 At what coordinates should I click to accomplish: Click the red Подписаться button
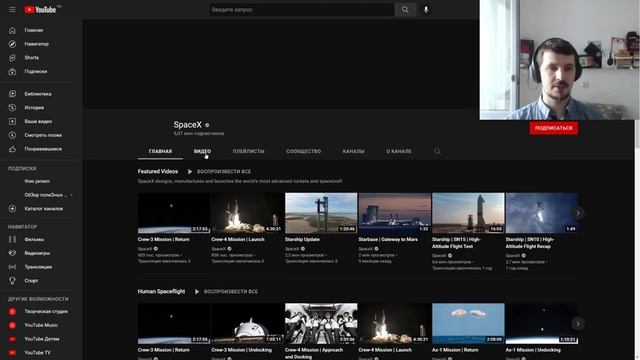(x=553, y=128)
